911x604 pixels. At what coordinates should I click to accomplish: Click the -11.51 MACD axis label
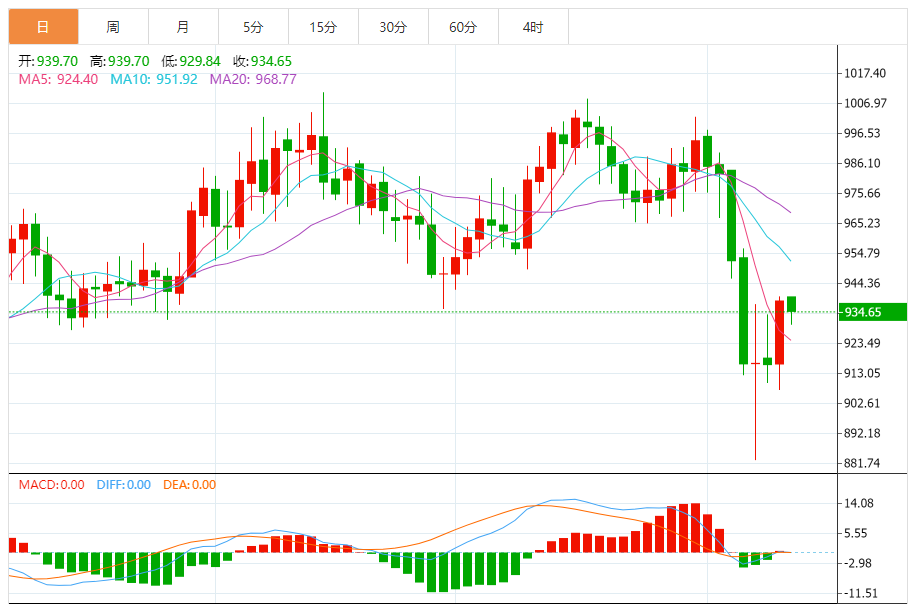click(860, 594)
